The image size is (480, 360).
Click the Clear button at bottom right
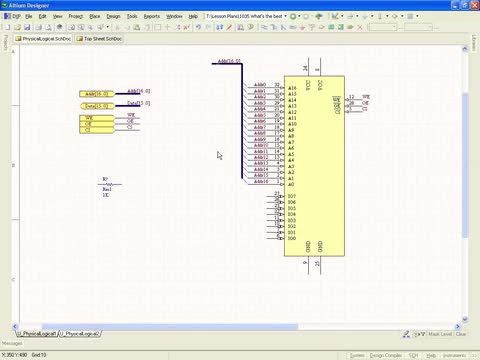tap(461, 334)
